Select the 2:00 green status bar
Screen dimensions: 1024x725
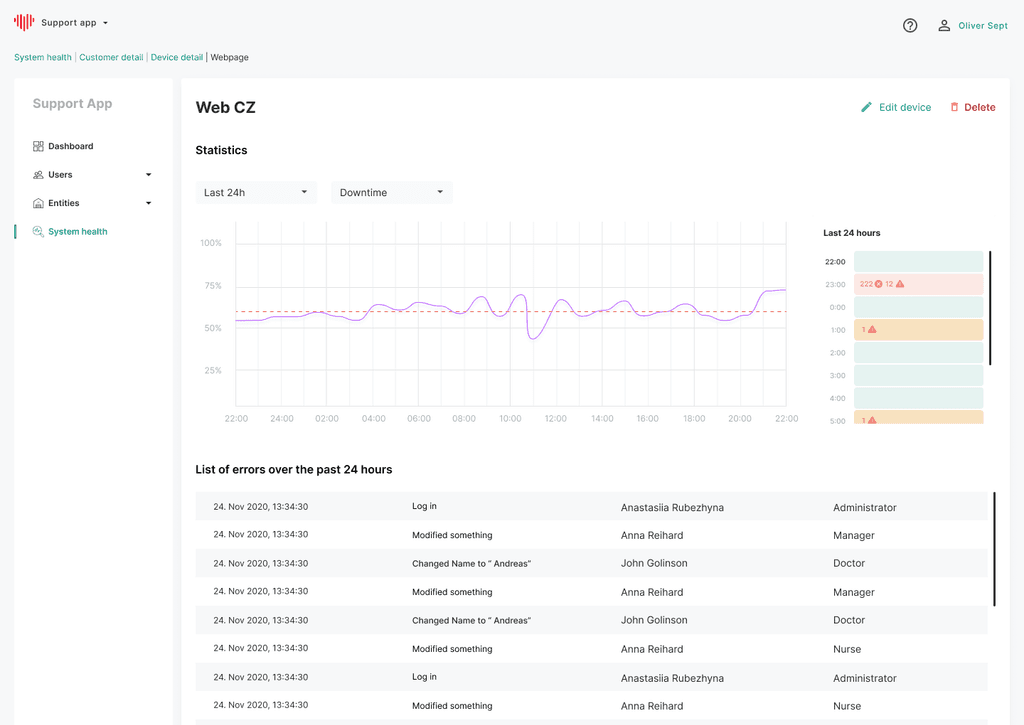(918, 353)
